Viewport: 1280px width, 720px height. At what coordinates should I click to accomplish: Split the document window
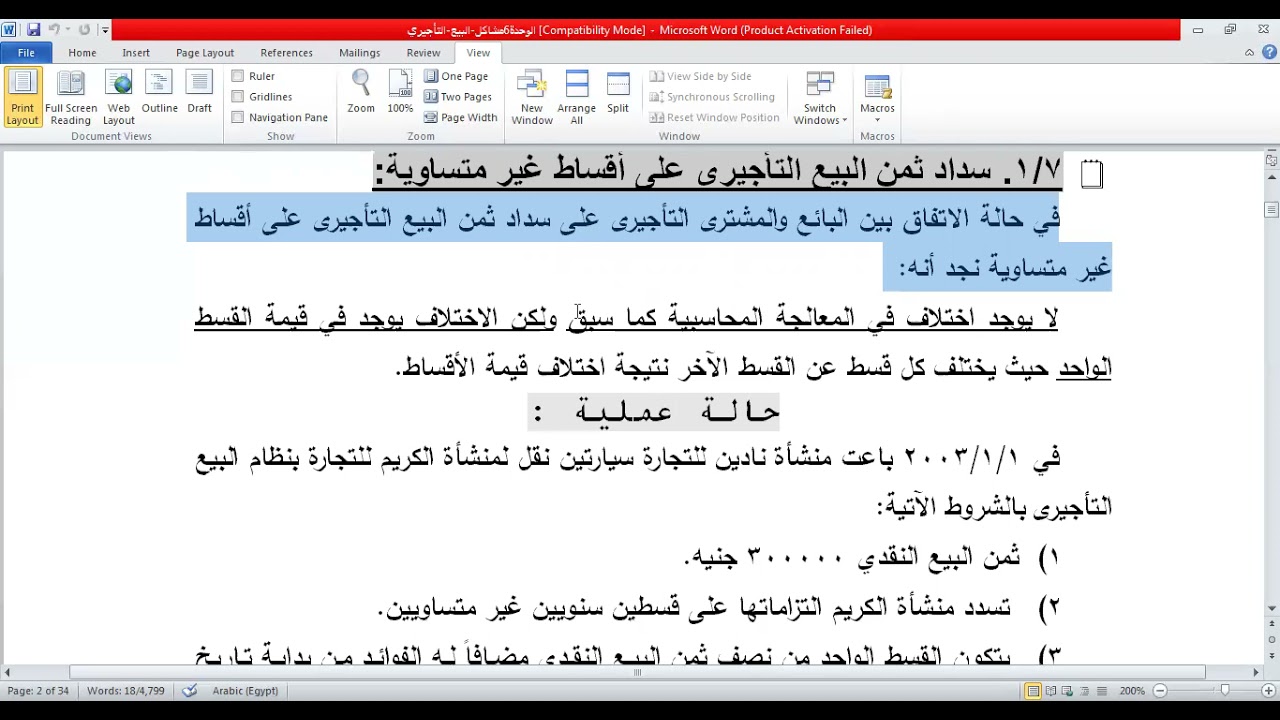[618, 93]
